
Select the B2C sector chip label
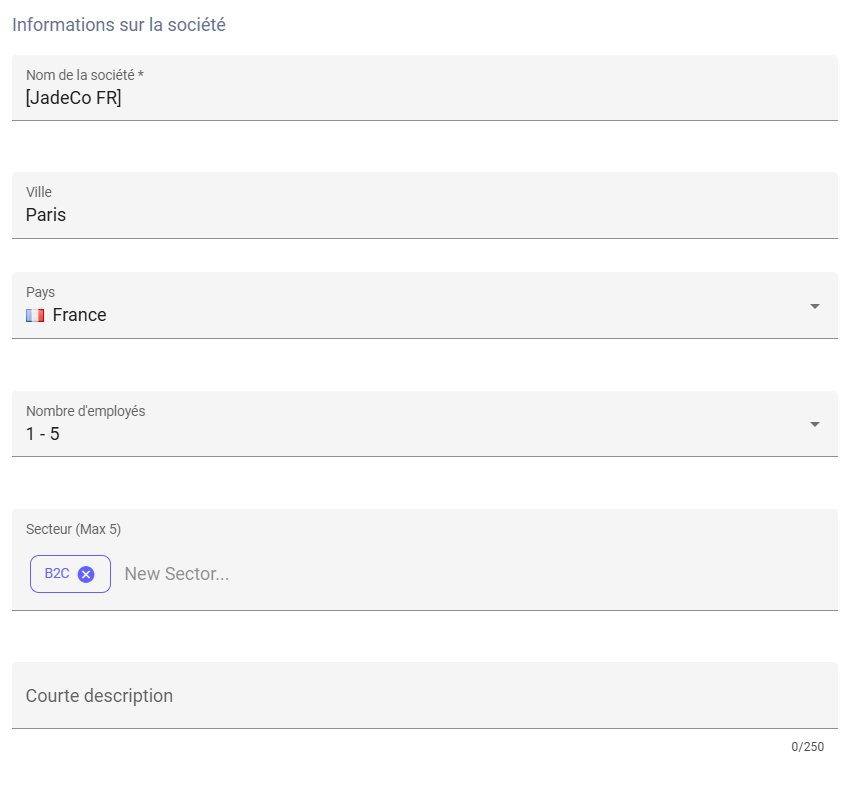[57, 574]
